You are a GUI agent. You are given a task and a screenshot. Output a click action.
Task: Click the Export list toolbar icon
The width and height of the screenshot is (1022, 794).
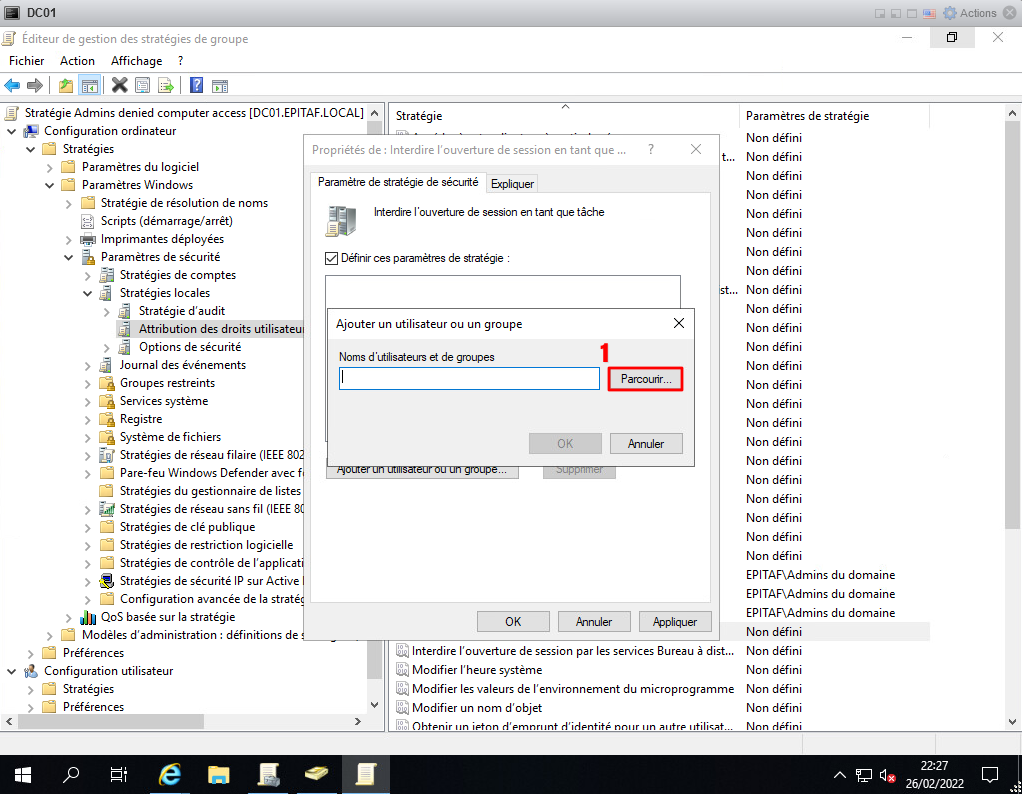(x=165, y=85)
